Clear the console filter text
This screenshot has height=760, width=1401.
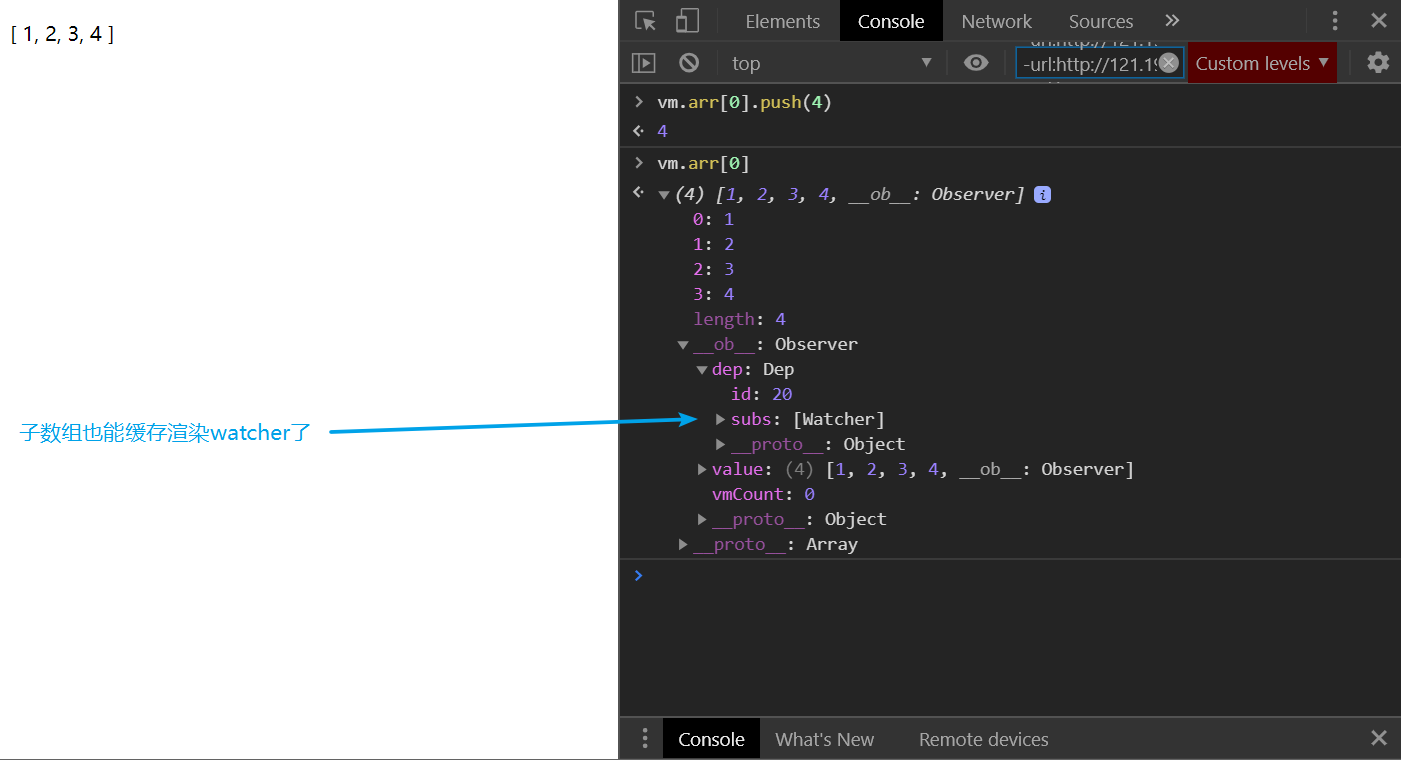[x=1169, y=63]
